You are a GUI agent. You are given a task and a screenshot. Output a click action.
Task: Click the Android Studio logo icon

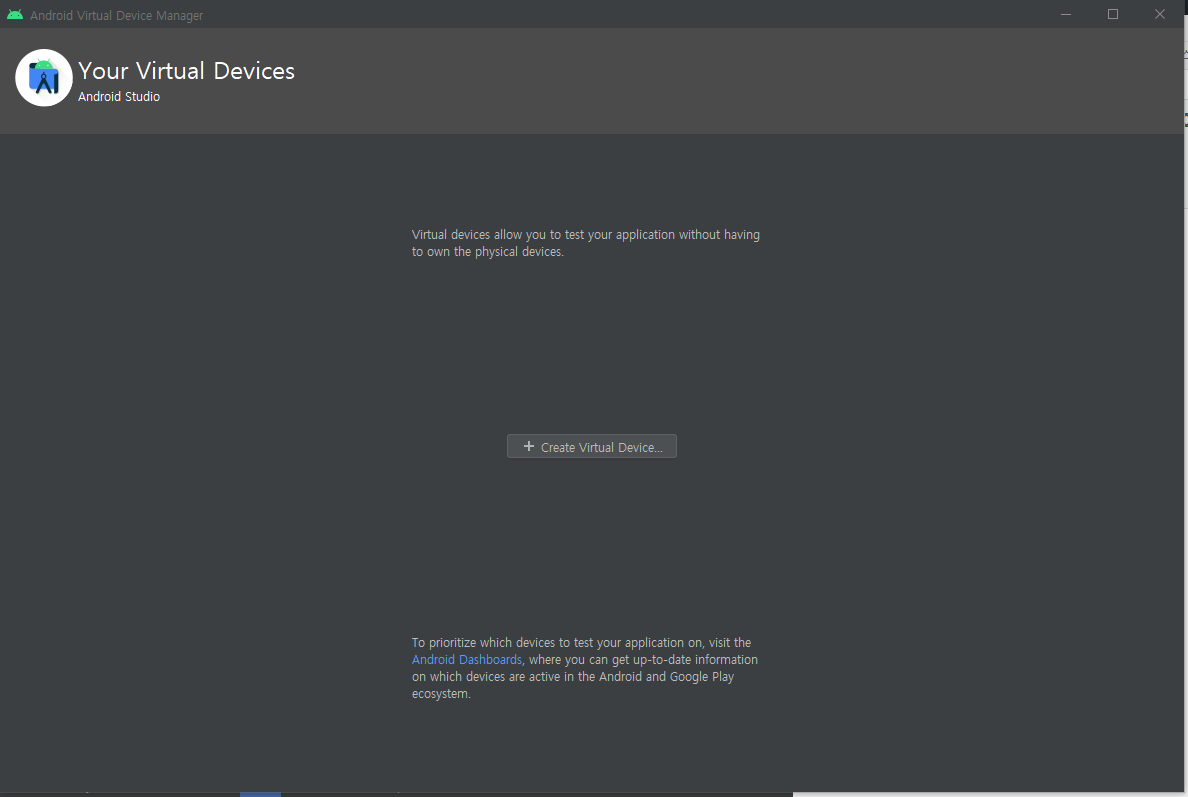pos(44,78)
